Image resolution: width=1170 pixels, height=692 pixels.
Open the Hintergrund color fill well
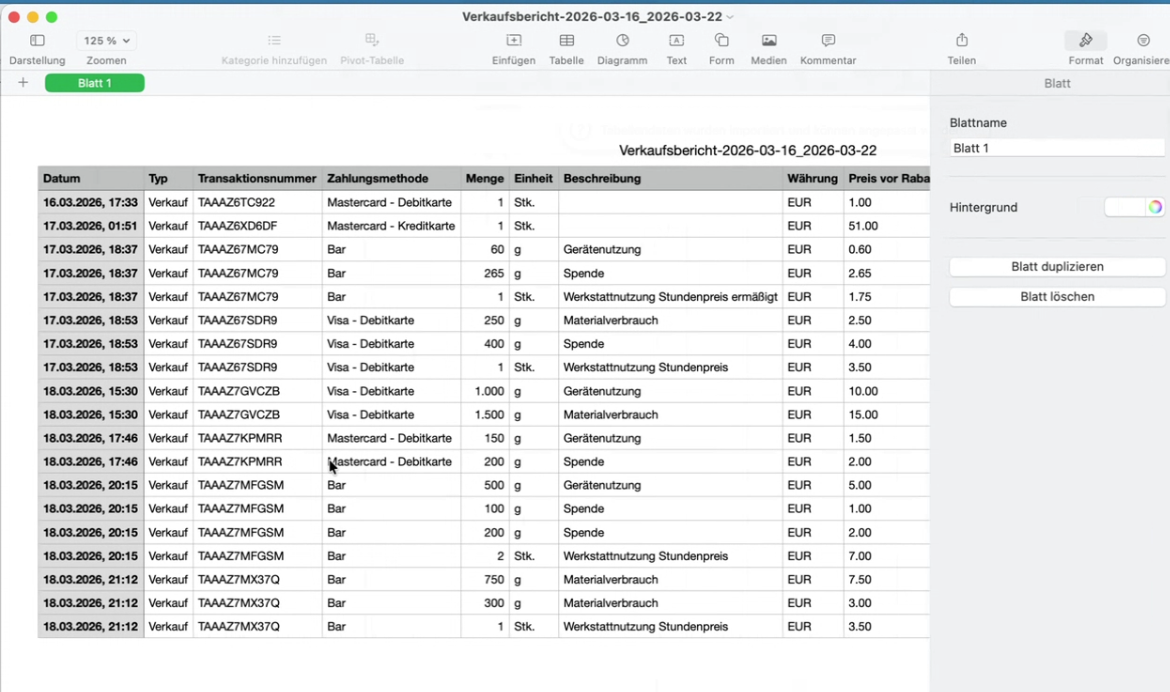[x=1124, y=208]
